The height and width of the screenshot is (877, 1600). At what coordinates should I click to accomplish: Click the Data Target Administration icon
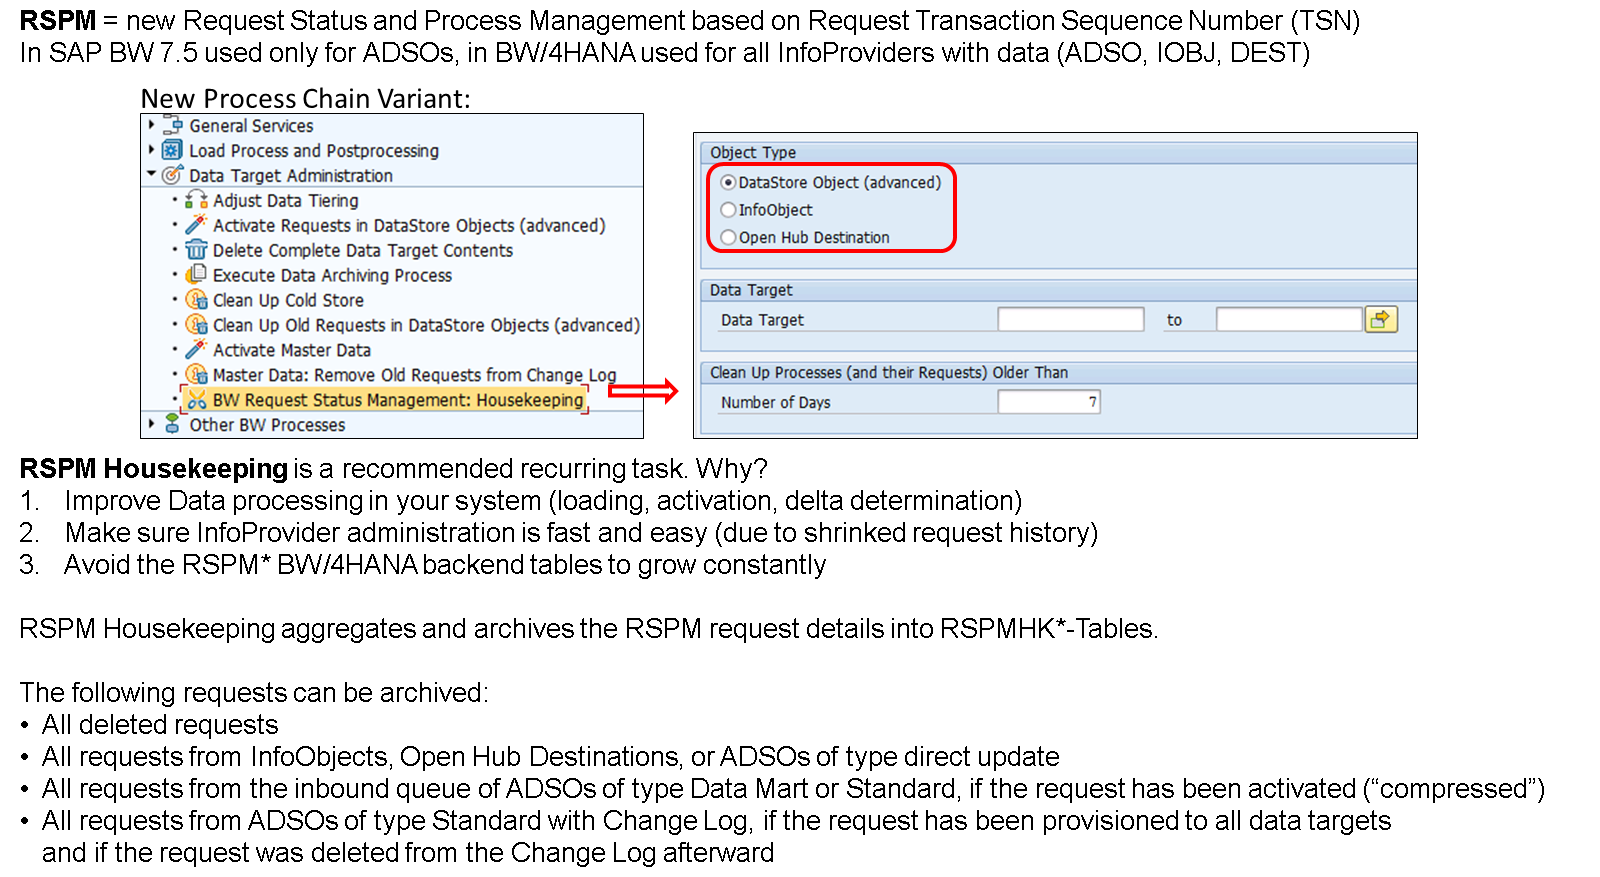tap(172, 175)
